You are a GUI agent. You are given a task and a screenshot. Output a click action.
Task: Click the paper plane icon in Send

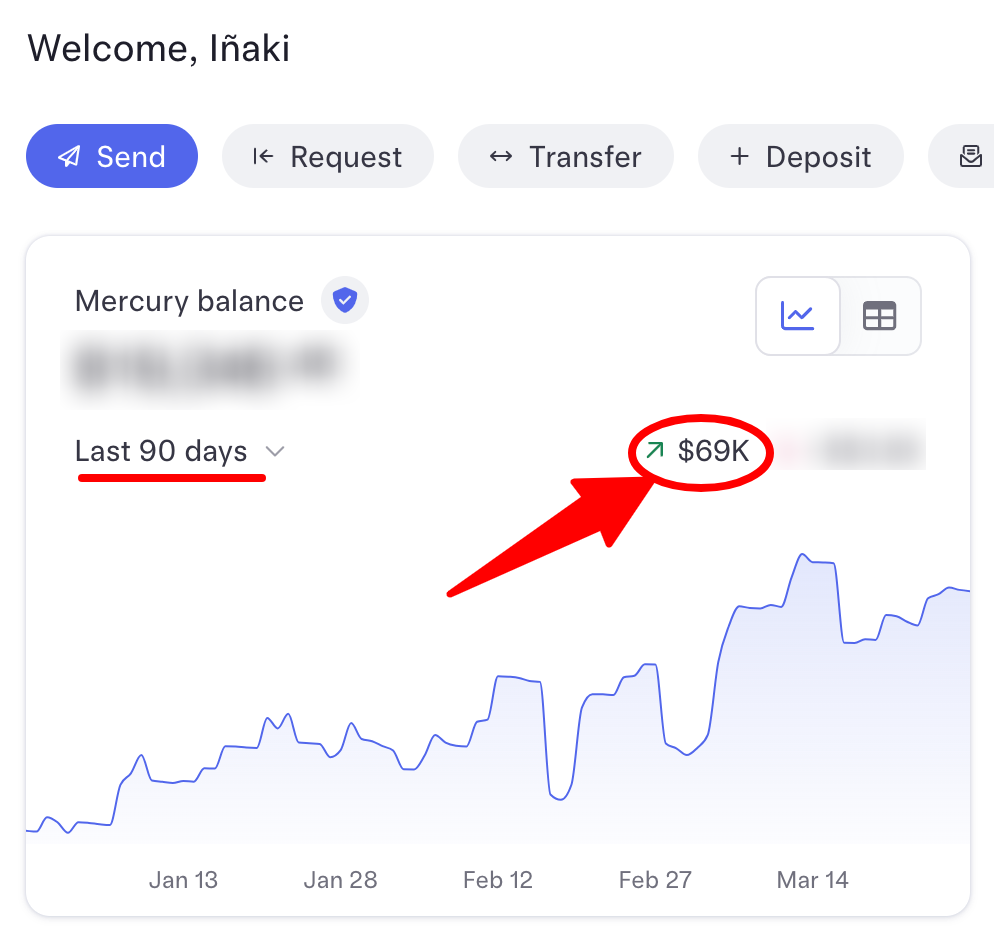(69, 157)
